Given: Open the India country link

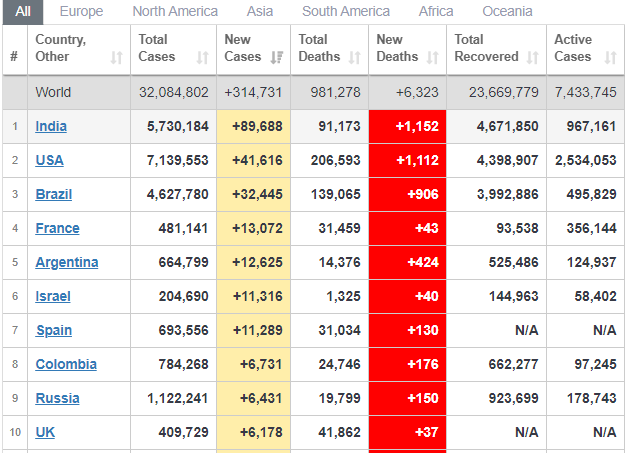Looking at the screenshot, I should click(x=52, y=126).
